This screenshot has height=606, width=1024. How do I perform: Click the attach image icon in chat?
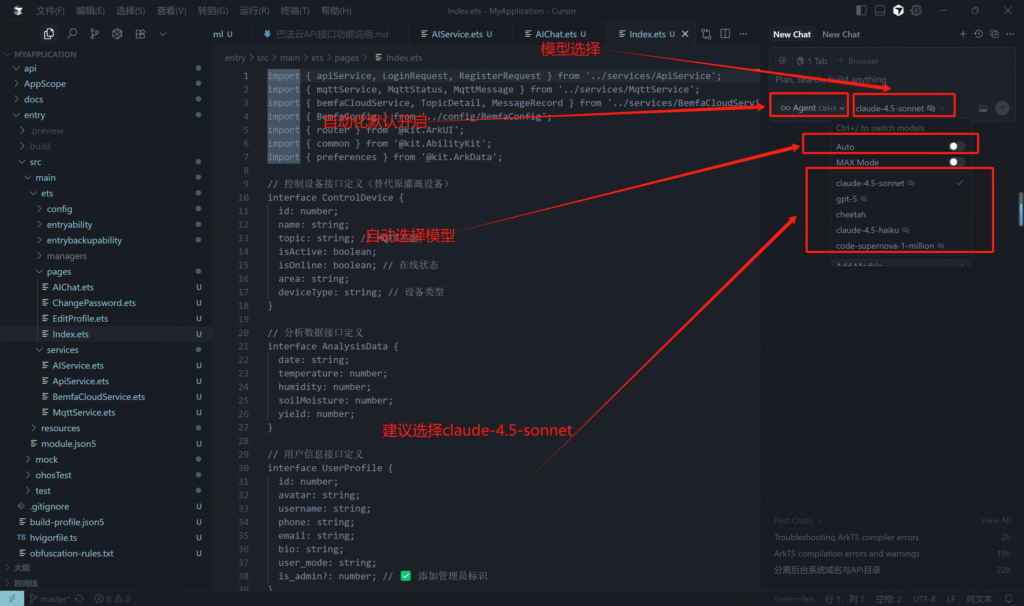point(983,108)
